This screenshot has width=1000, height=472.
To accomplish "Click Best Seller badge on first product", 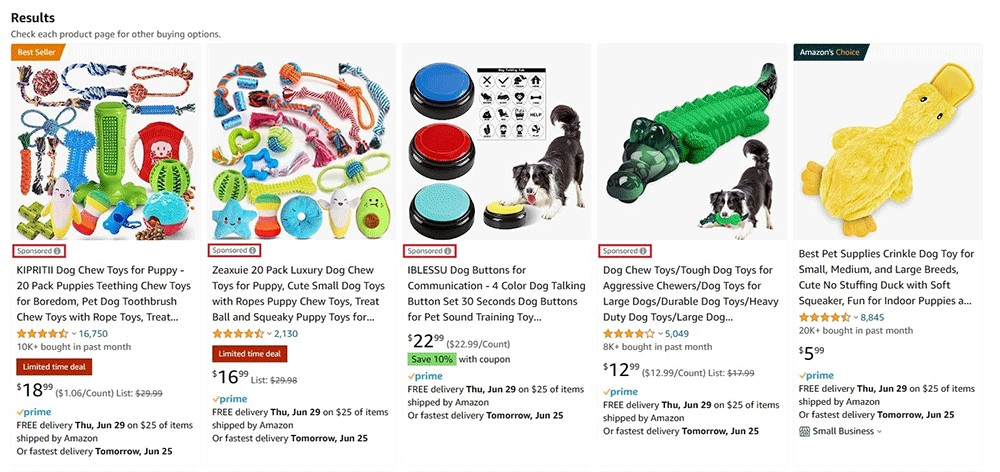I will click(x=38, y=52).
